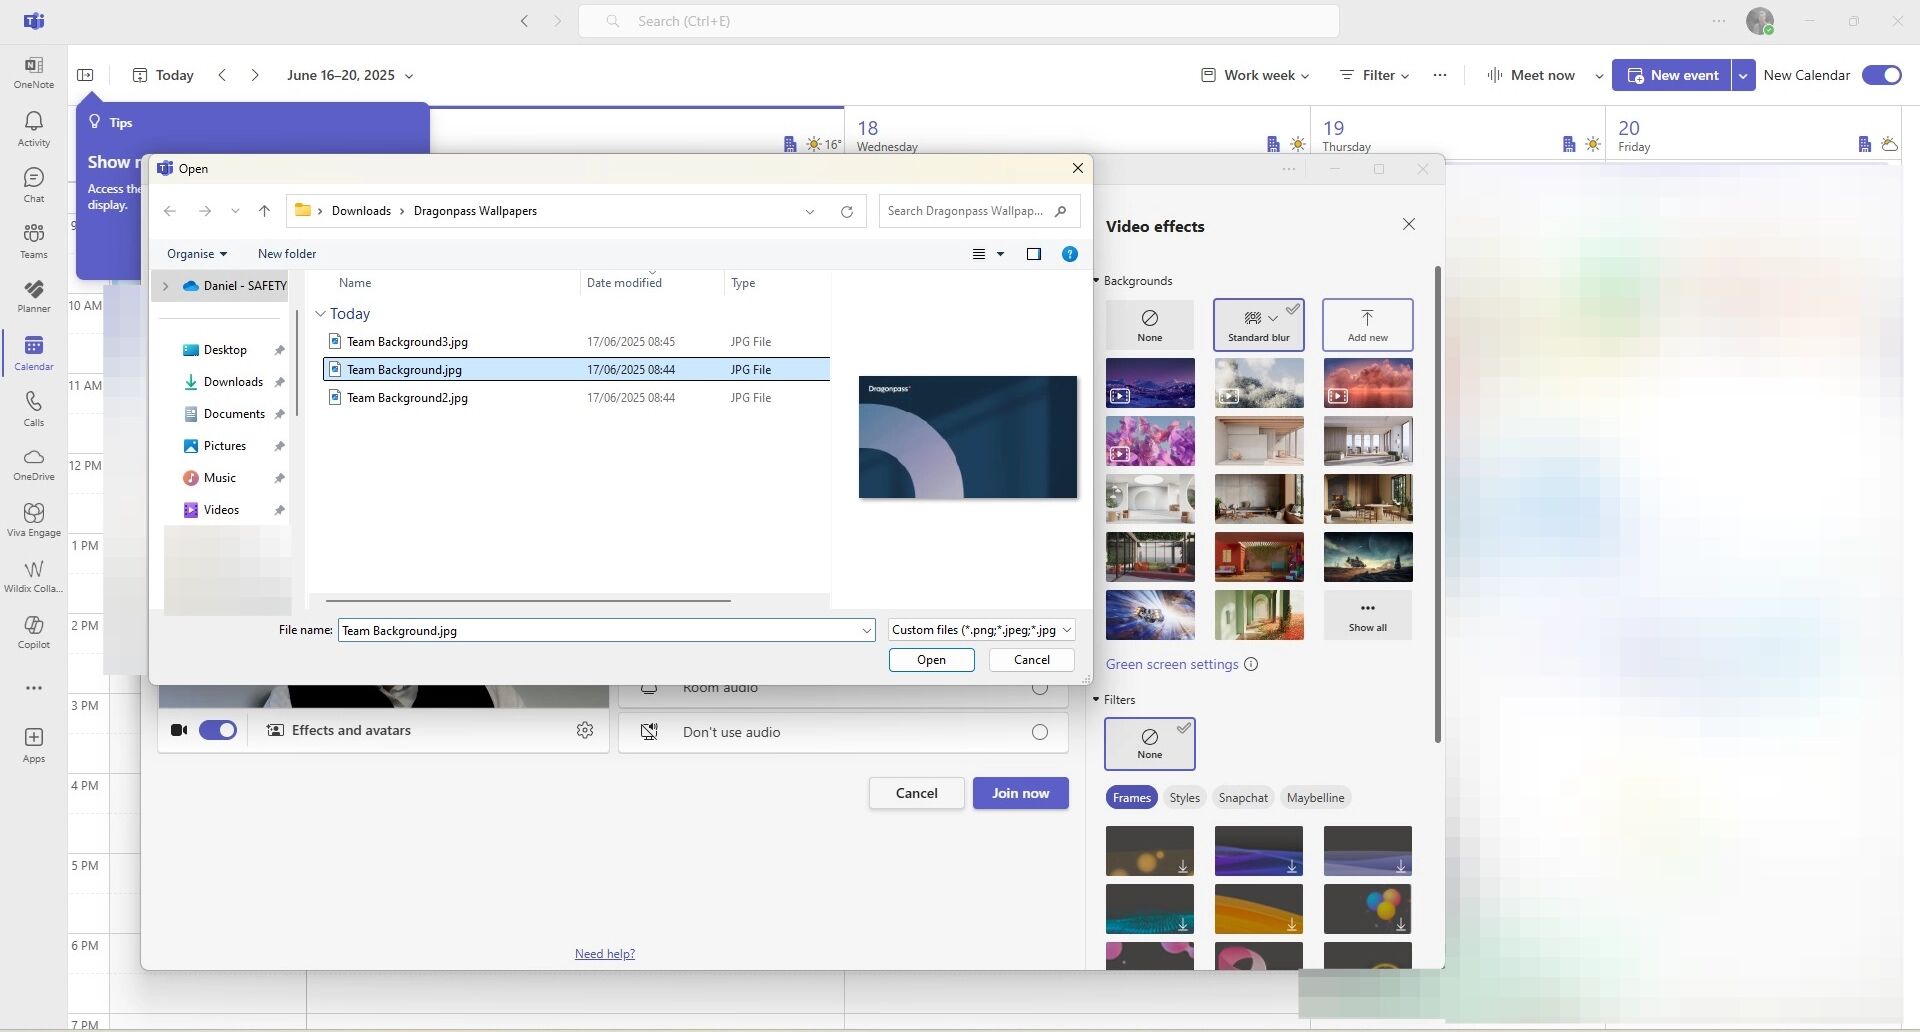Open the Custom files type dropdown

pos(981,630)
